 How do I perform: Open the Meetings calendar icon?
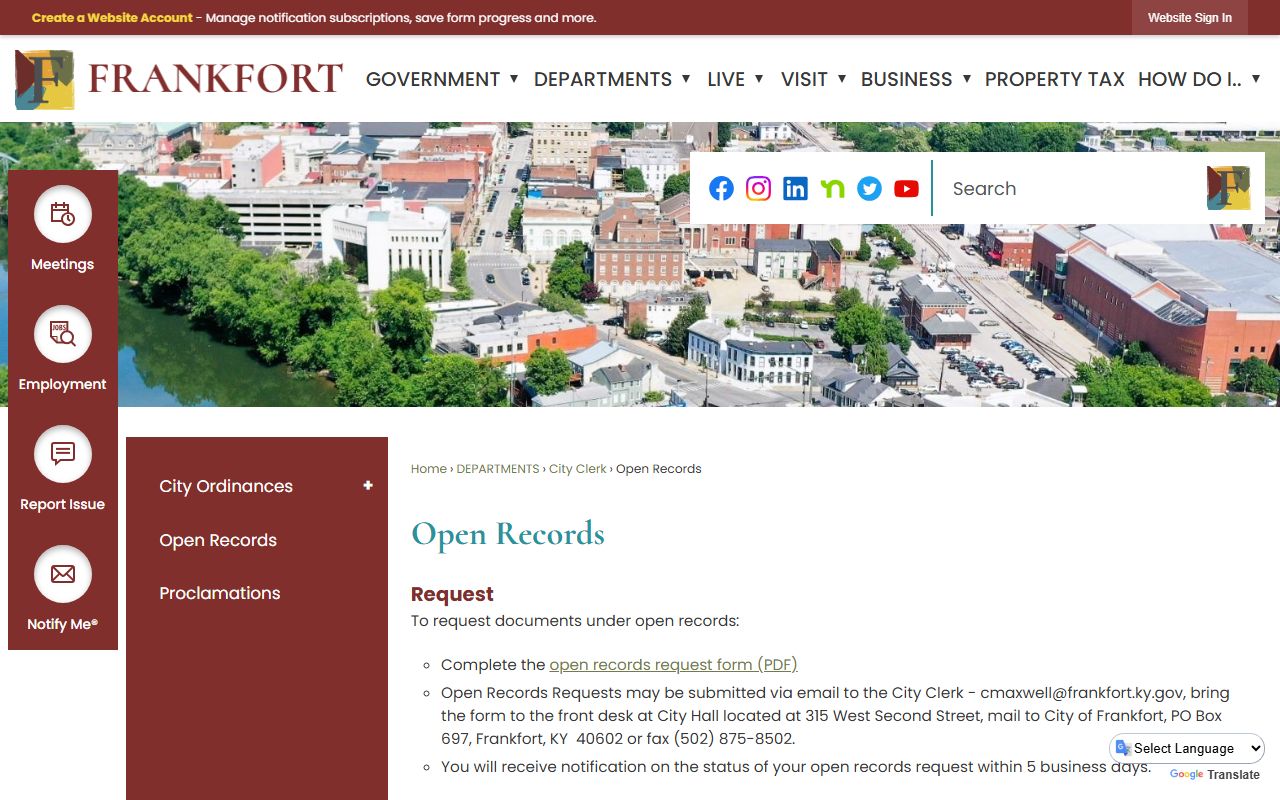(63, 214)
